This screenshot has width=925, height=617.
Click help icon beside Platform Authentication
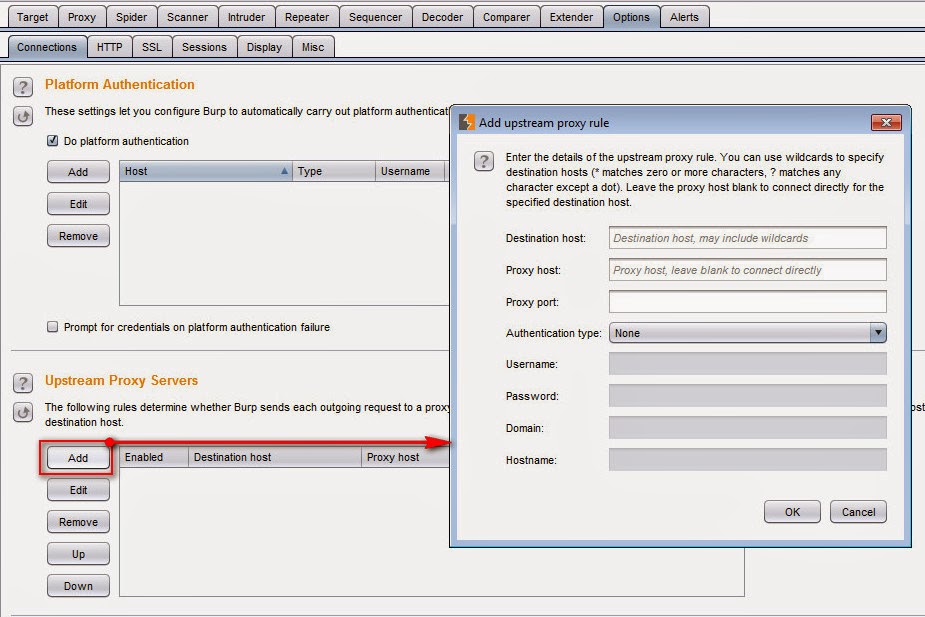click(23, 87)
